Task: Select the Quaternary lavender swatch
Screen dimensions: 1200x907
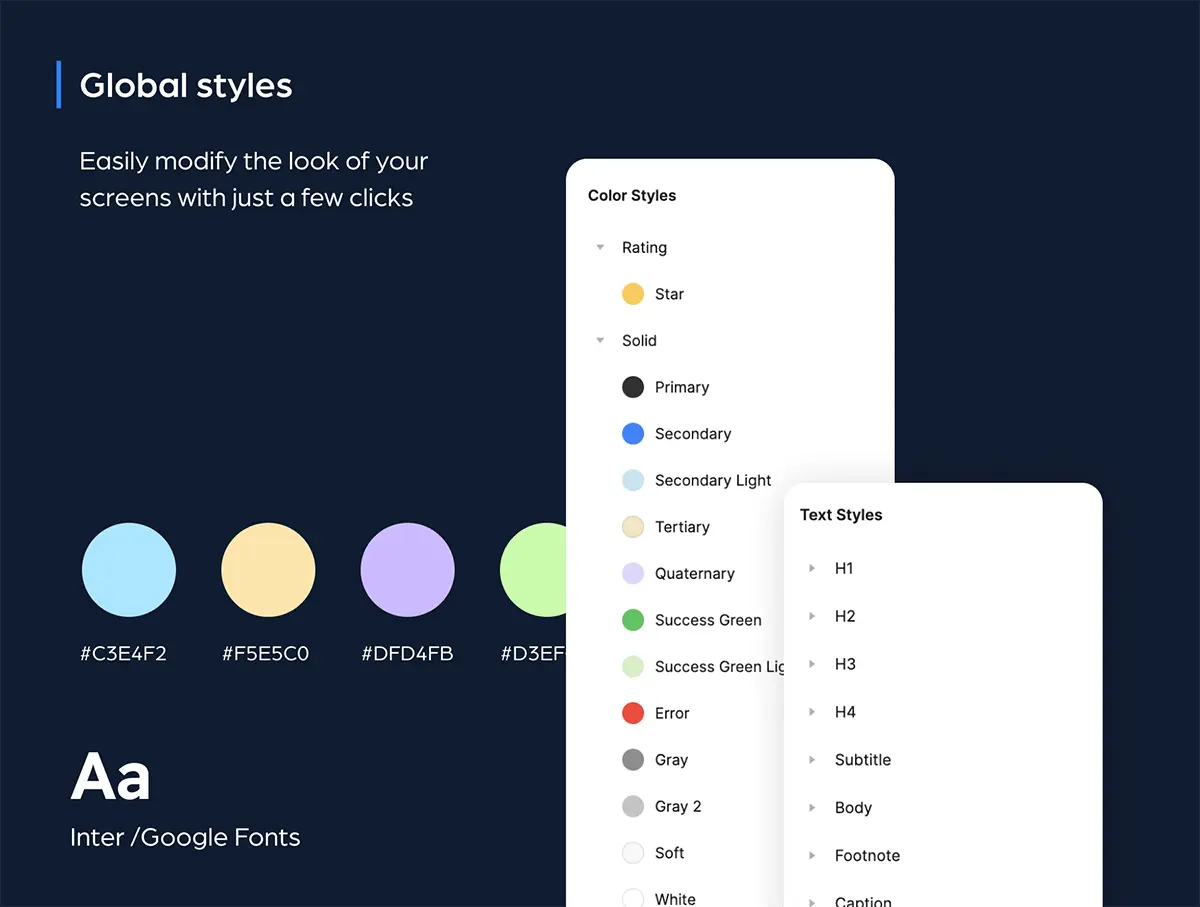Action: point(633,573)
